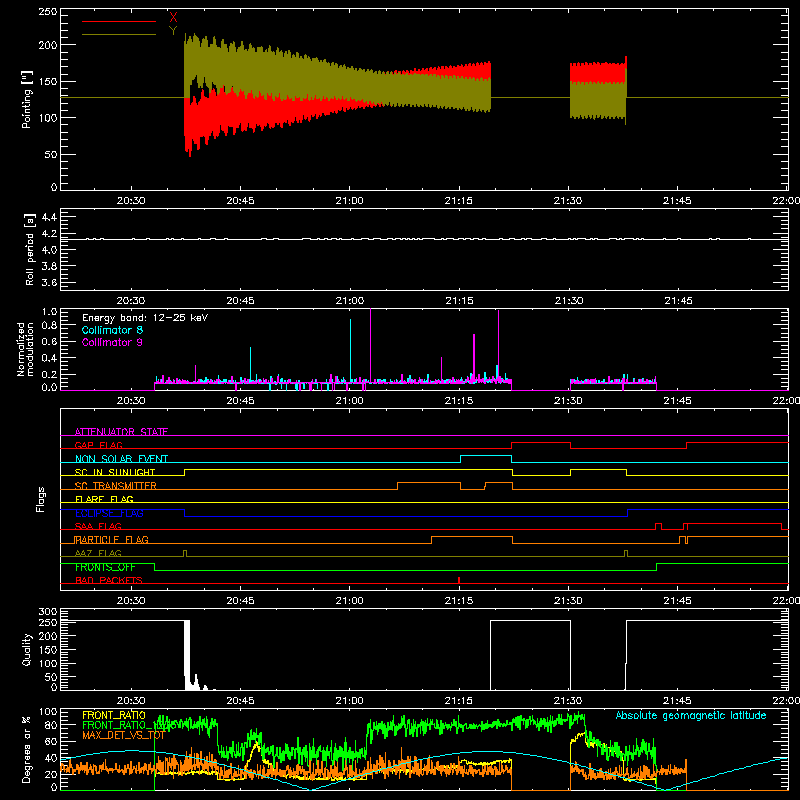Click 200 tick on Pointing axis
The height and width of the screenshot is (800, 800).
coord(48,45)
